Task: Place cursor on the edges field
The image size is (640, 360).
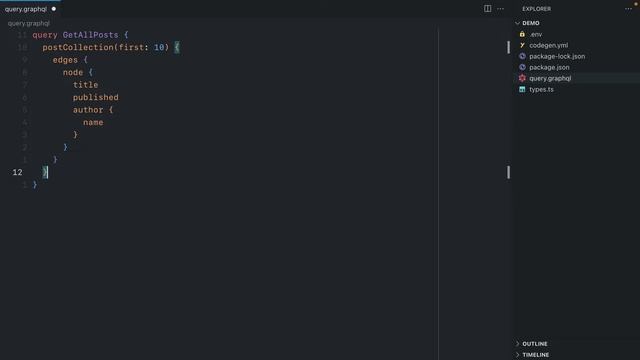Action: tap(65, 60)
